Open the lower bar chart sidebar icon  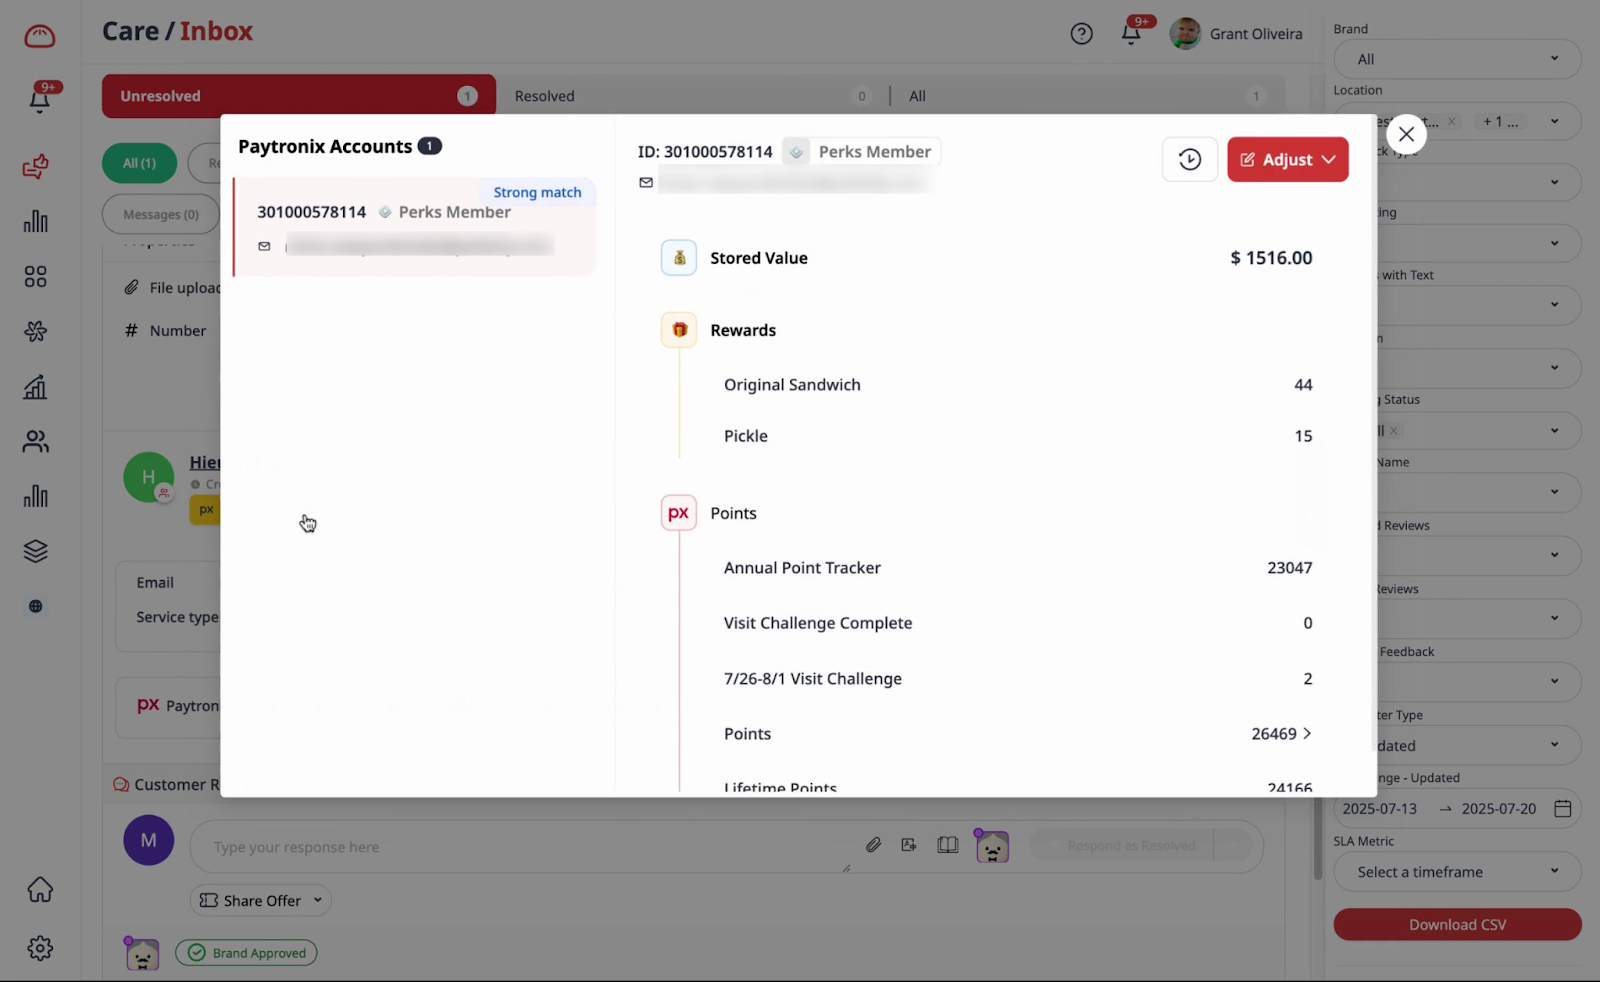click(36, 496)
